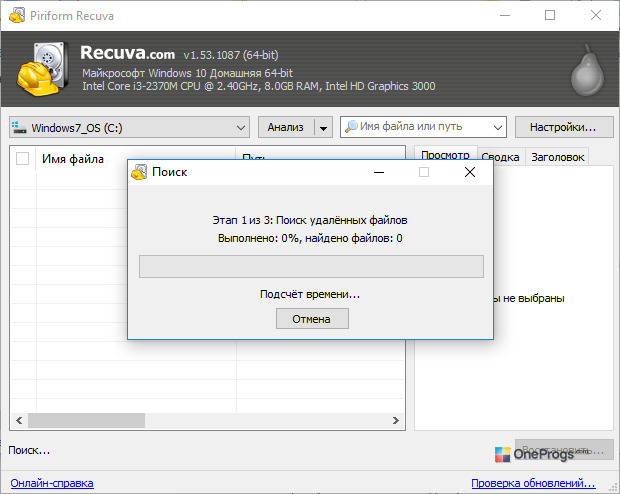
Task: Click the drive icon beside Windows7_OS (C:)
Action: tap(19, 127)
